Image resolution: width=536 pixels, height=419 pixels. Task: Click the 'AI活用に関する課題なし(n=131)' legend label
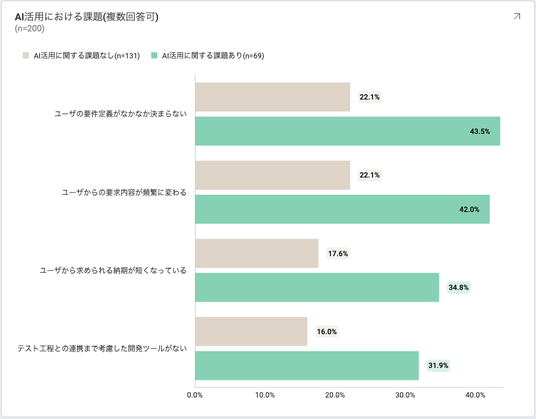tap(87, 56)
